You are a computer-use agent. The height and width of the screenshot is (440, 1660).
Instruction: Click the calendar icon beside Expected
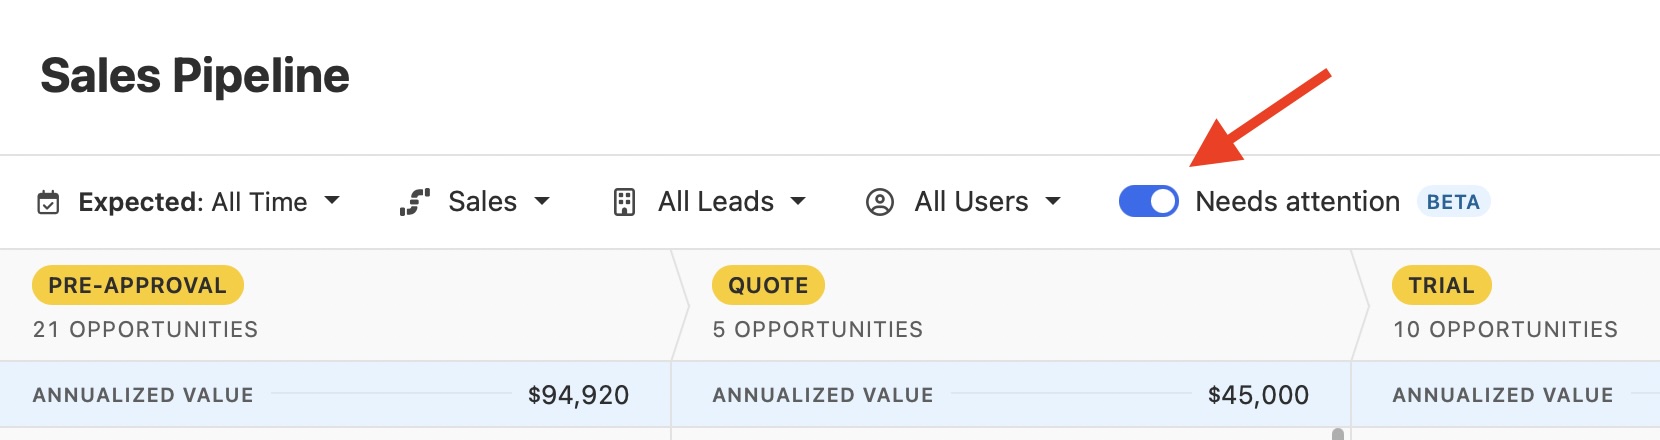point(48,203)
